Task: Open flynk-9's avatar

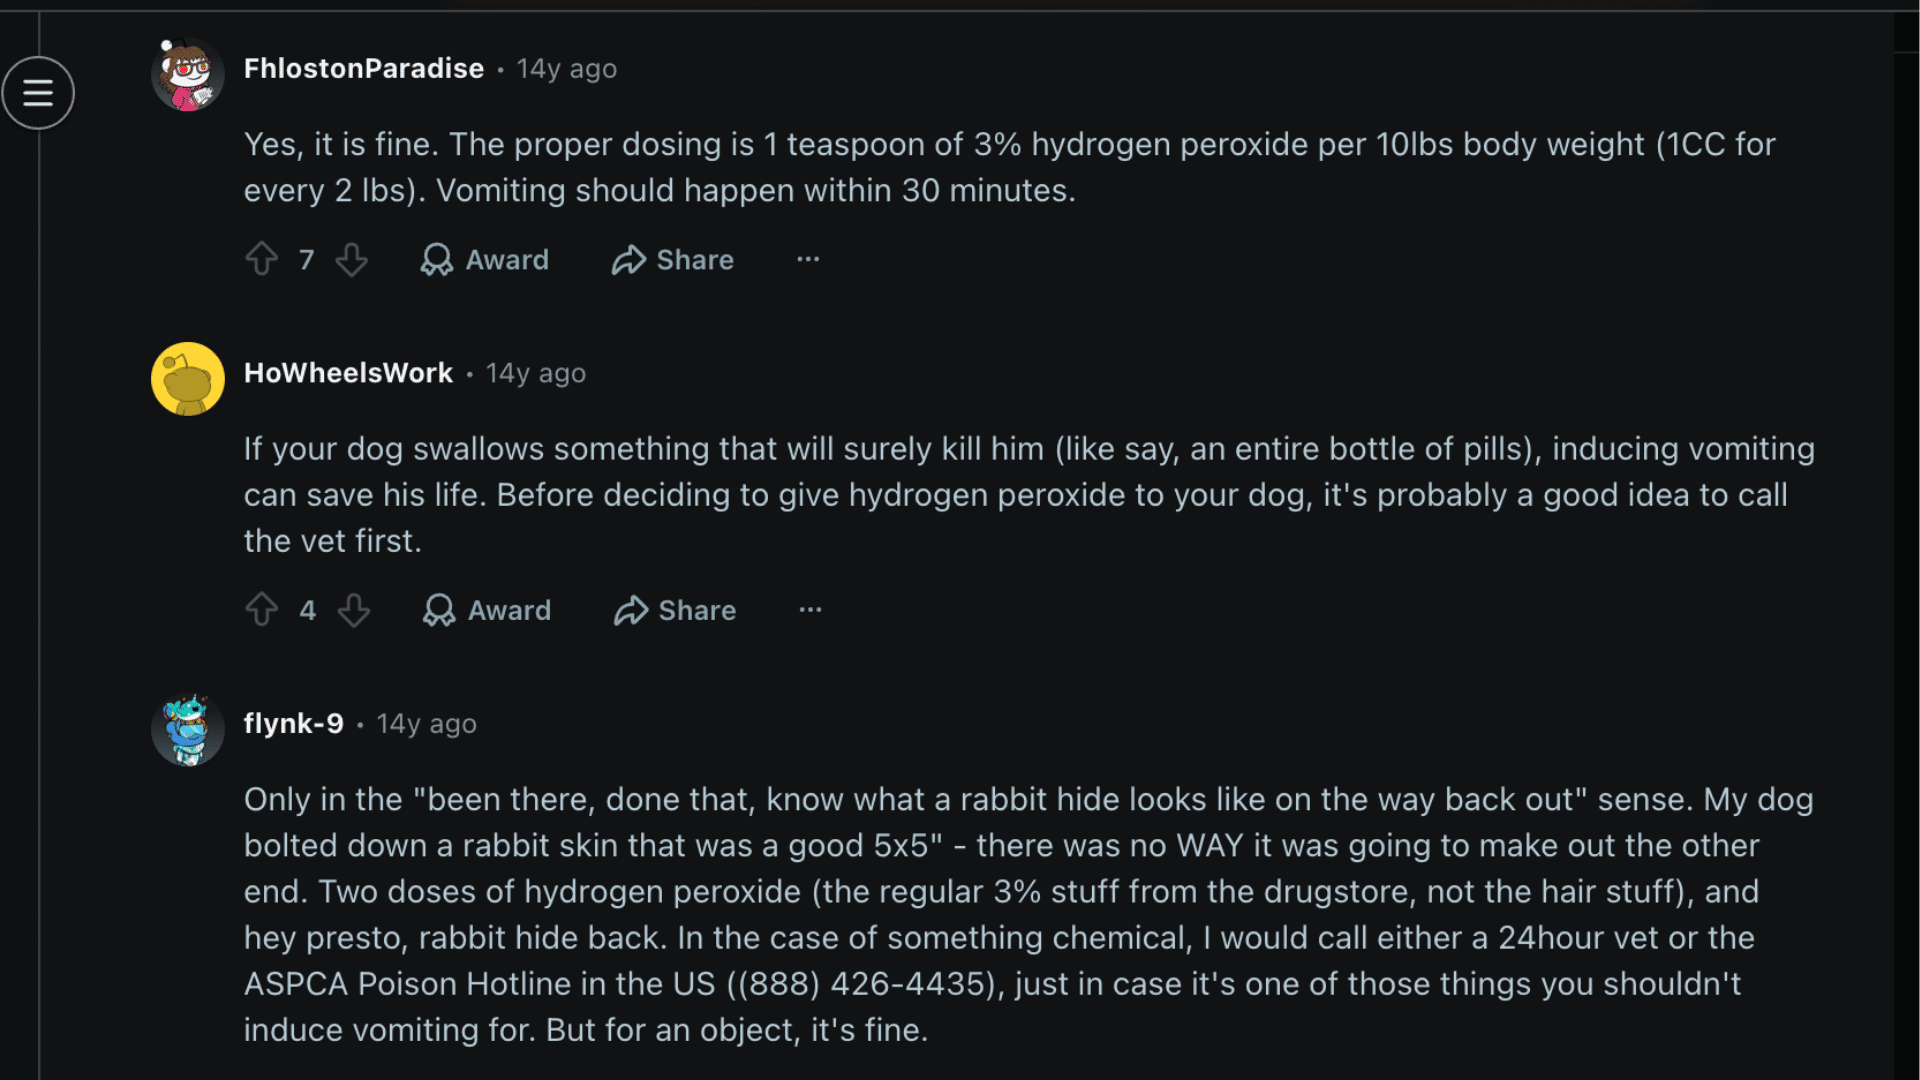Action: tap(187, 728)
